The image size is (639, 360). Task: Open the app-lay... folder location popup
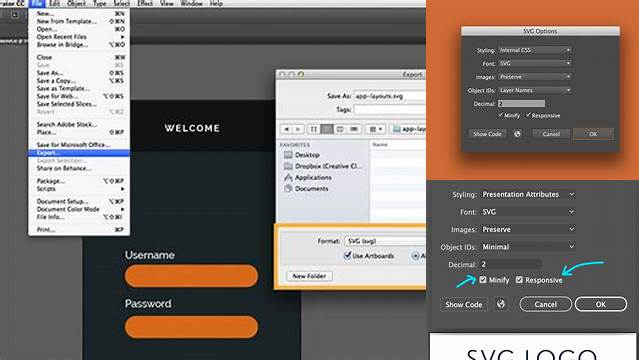pyautogui.click(x=408, y=129)
